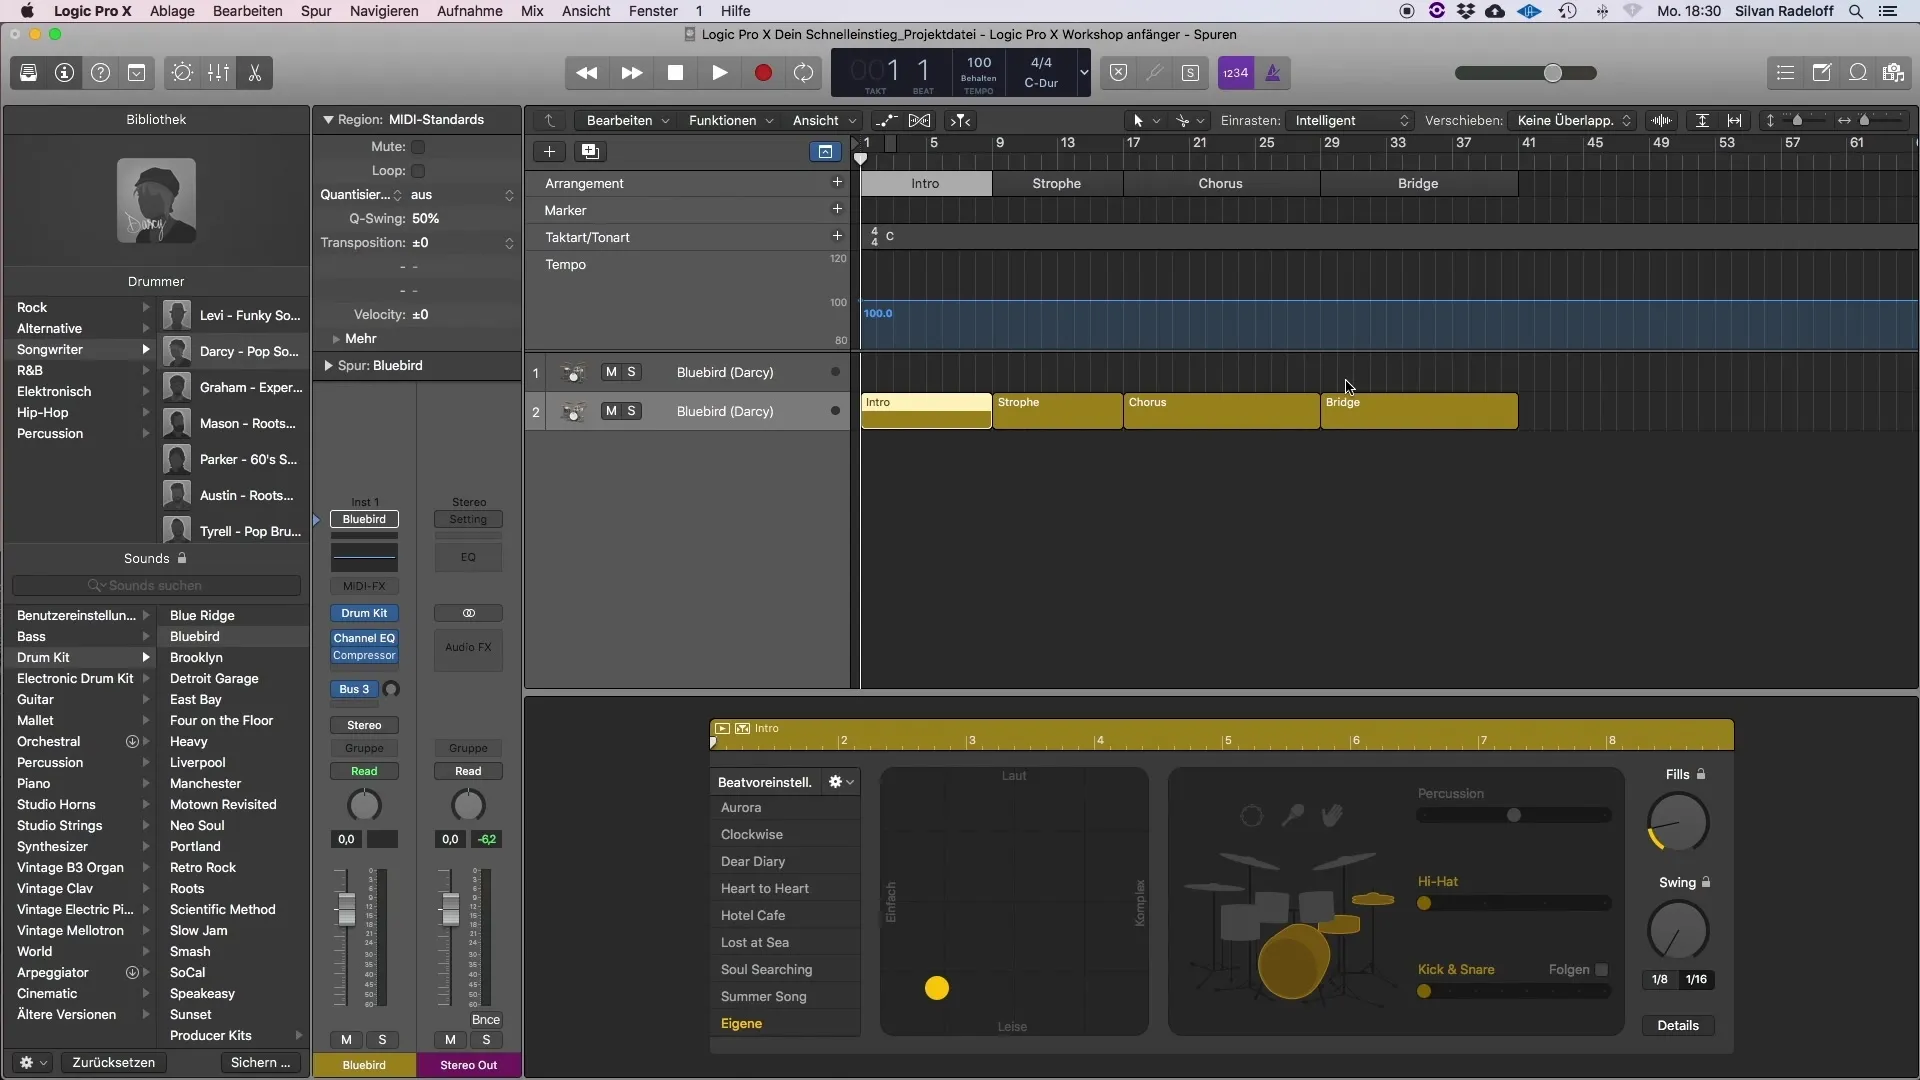Start playback with the Play button

coord(719,73)
